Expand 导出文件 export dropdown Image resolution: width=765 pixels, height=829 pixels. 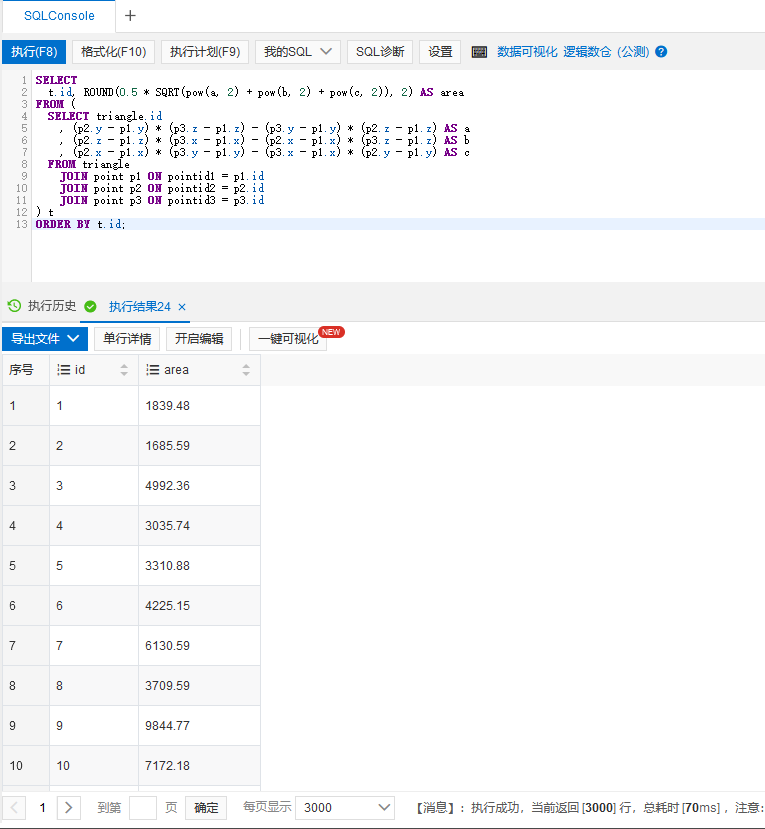coord(45,339)
